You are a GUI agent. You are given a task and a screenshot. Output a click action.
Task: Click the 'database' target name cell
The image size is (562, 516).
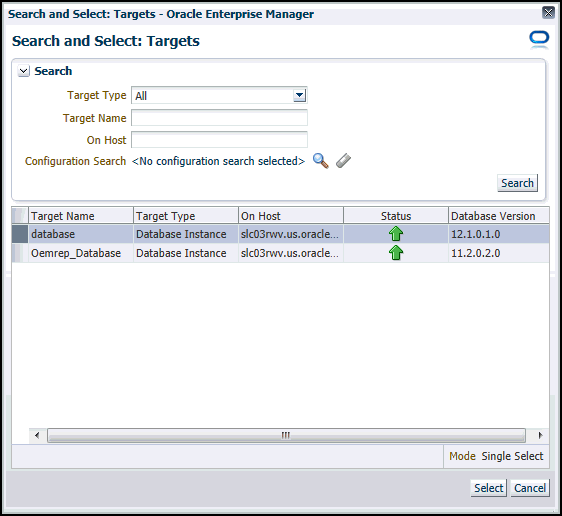(x=81, y=234)
